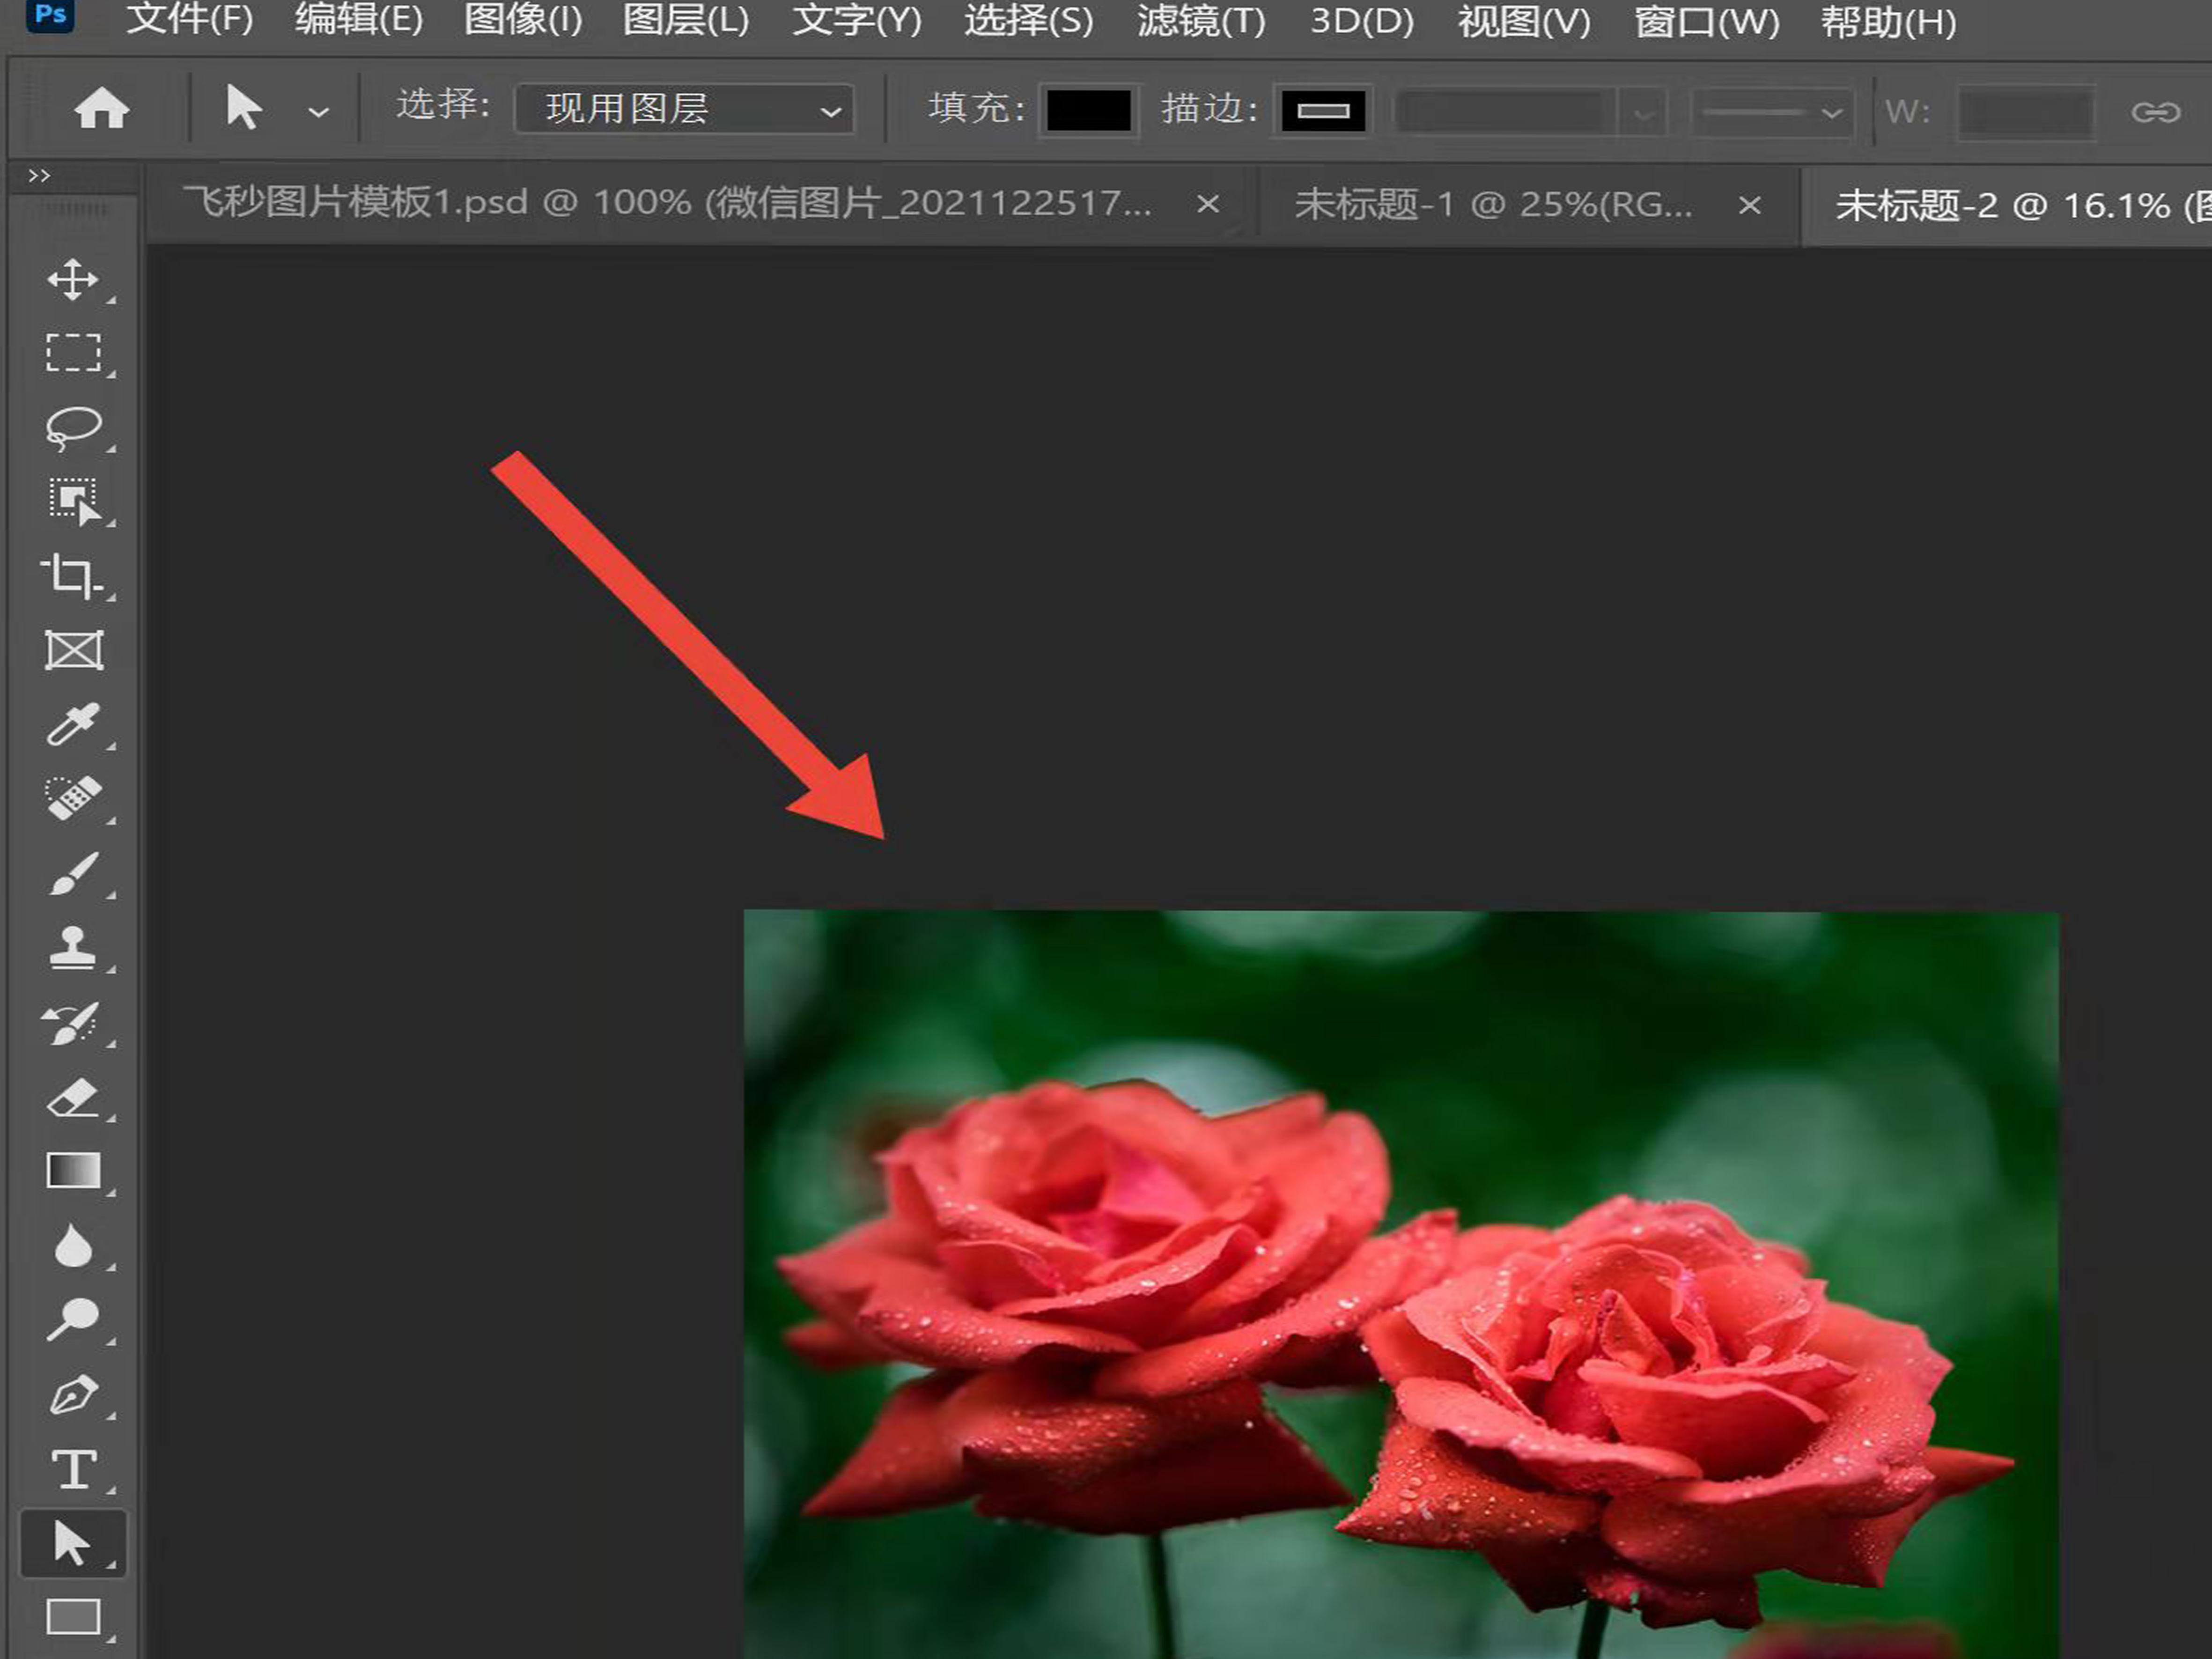Activate the Pen tool

point(73,1395)
